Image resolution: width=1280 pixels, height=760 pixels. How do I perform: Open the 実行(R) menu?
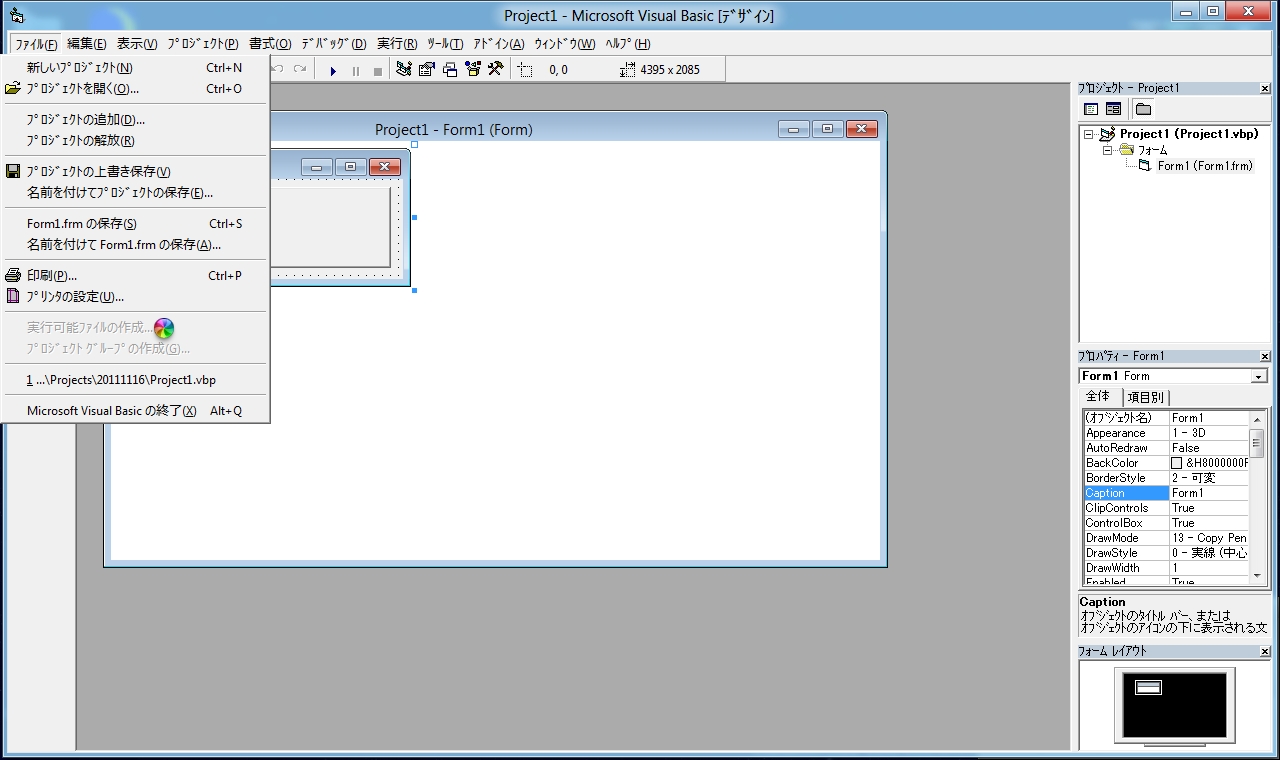397,43
